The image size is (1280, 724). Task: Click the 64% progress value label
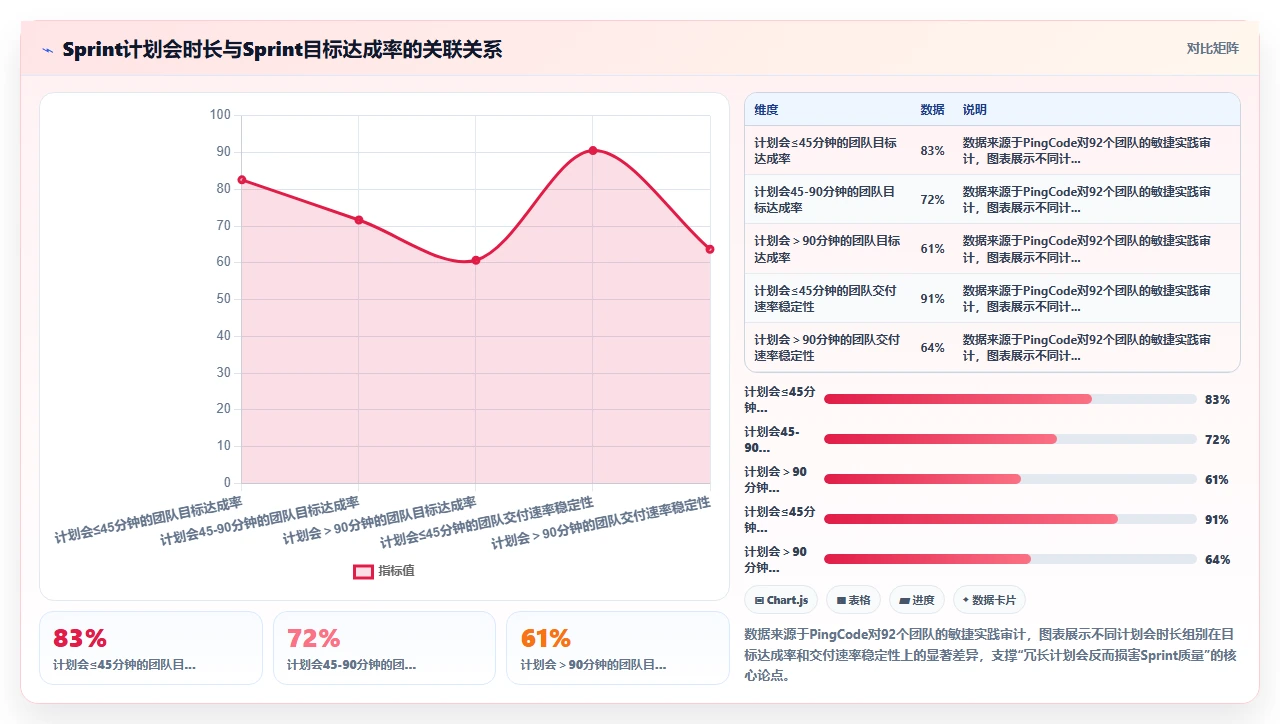pyautogui.click(x=1217, y=559)
